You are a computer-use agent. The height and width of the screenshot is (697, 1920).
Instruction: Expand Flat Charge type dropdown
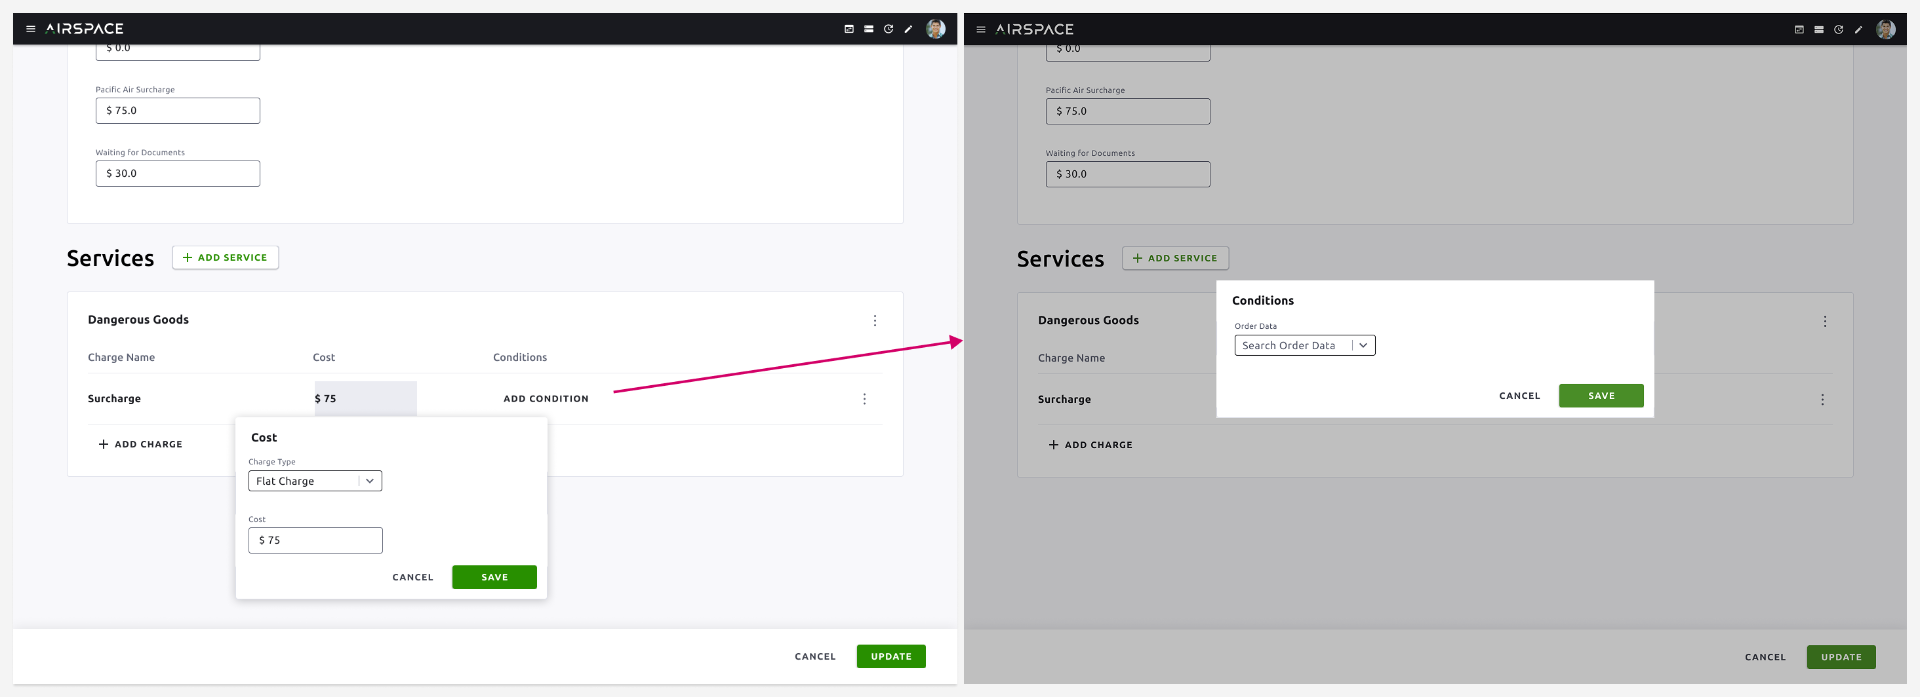click(315, 481)
